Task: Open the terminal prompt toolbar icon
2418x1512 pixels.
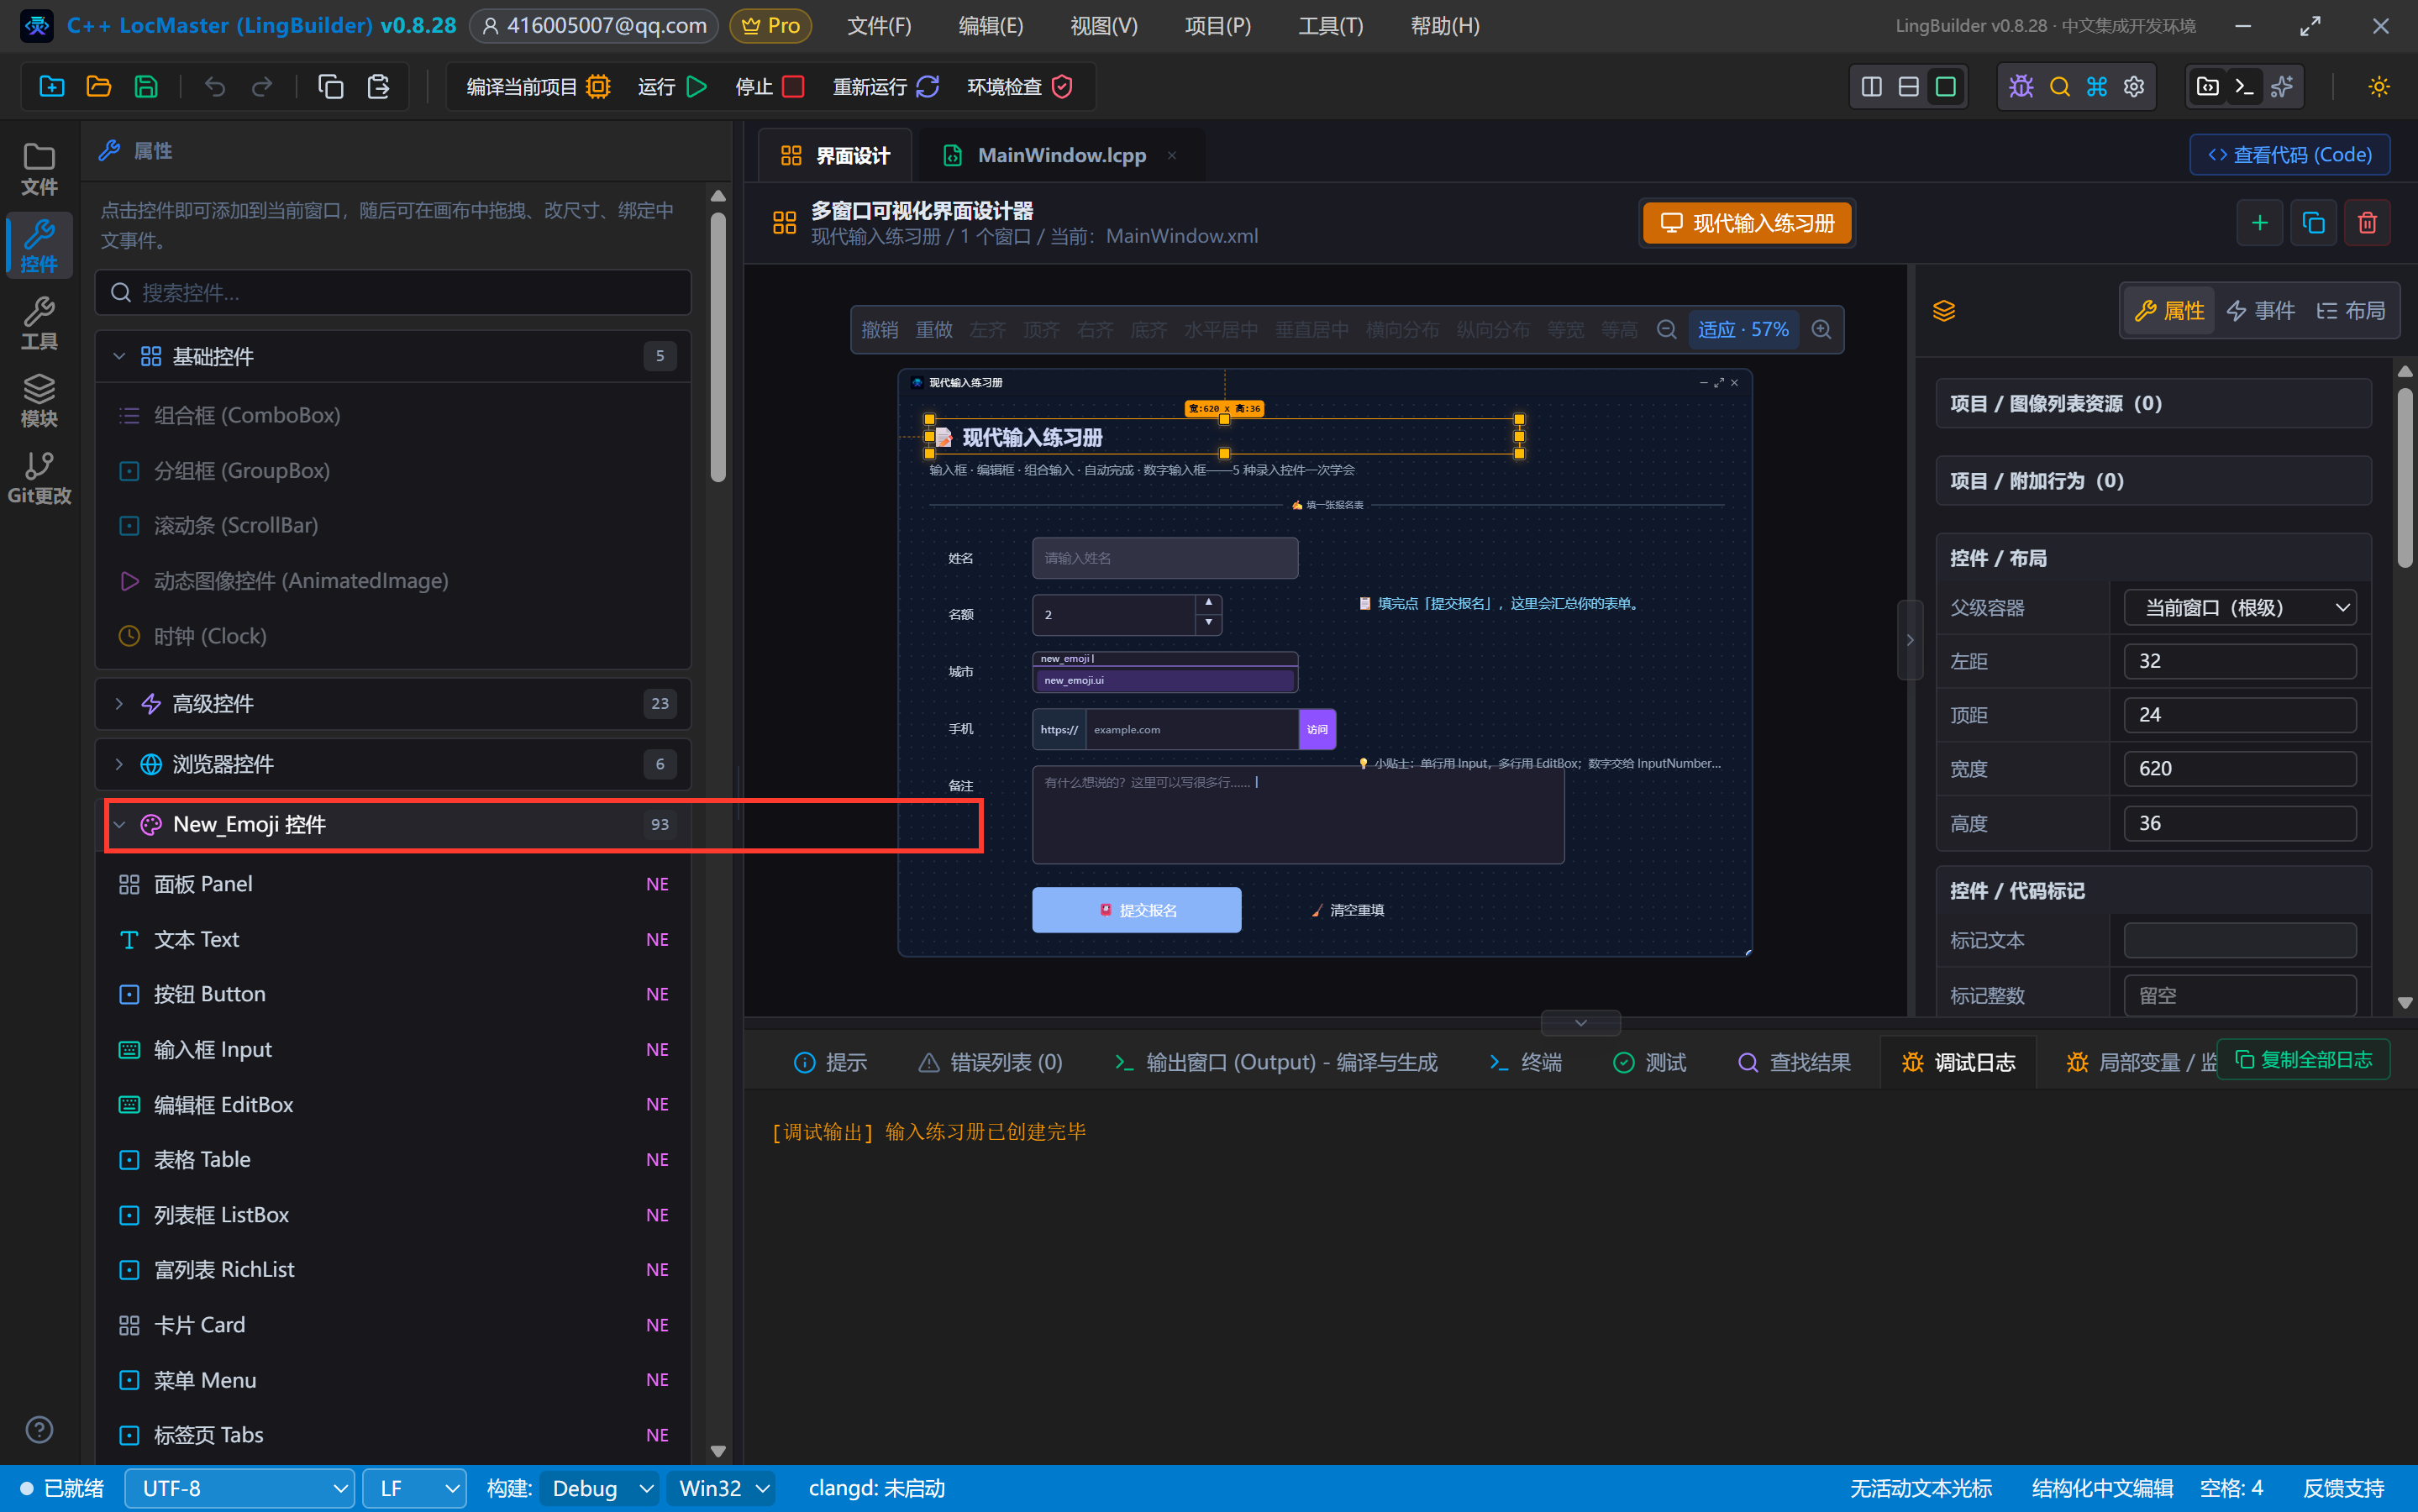Action: (2244, 87)
